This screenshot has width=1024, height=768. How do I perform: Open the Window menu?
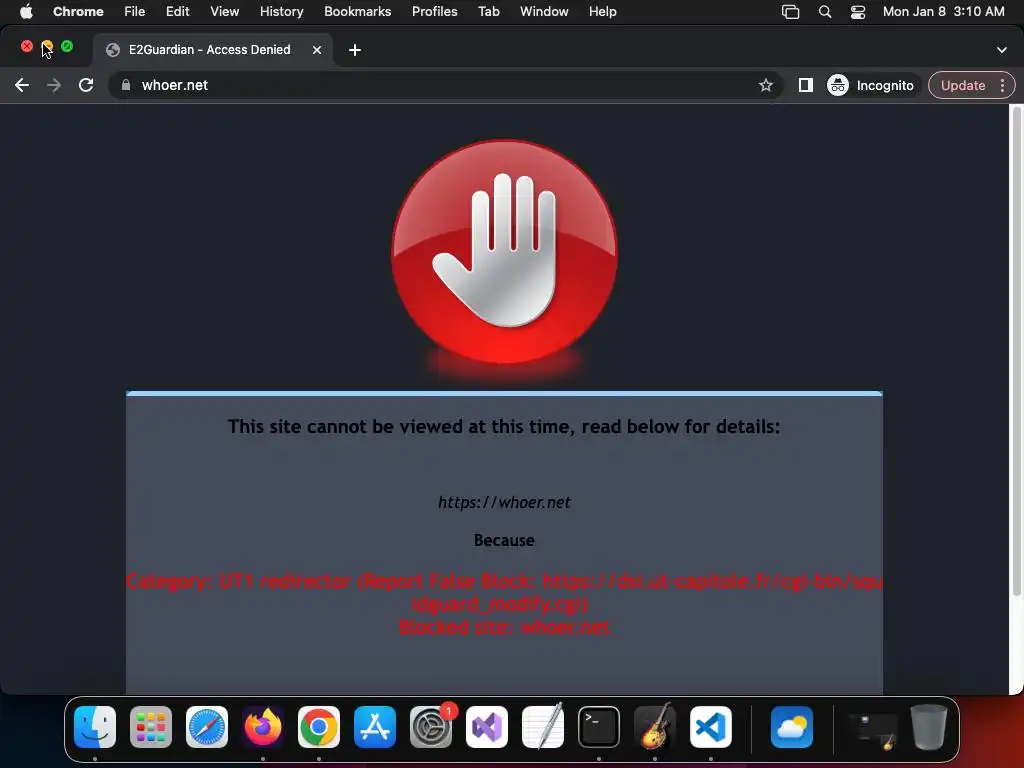tap(544, 12)
